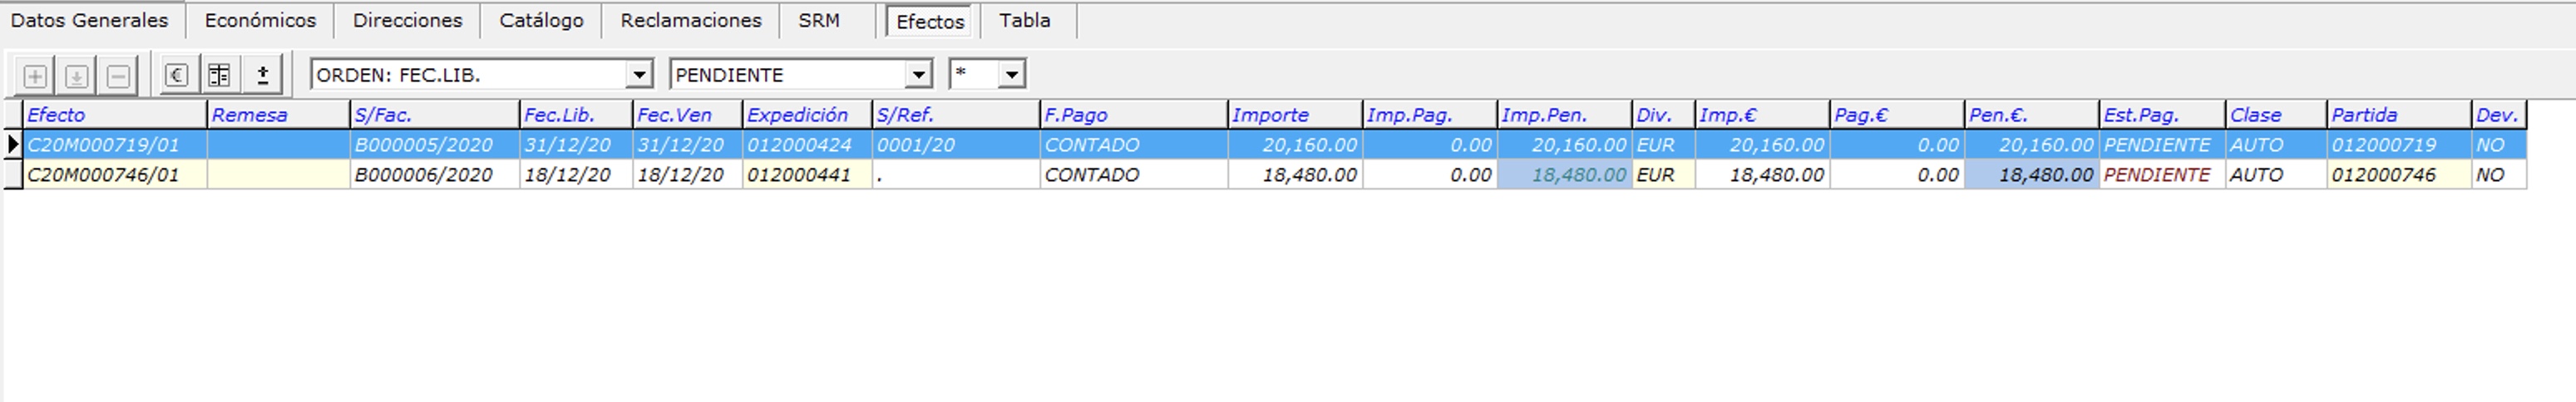The image size is (2576, 402).
Task: Switch to the Datos Generales tab
Action: tap(89, 21)
